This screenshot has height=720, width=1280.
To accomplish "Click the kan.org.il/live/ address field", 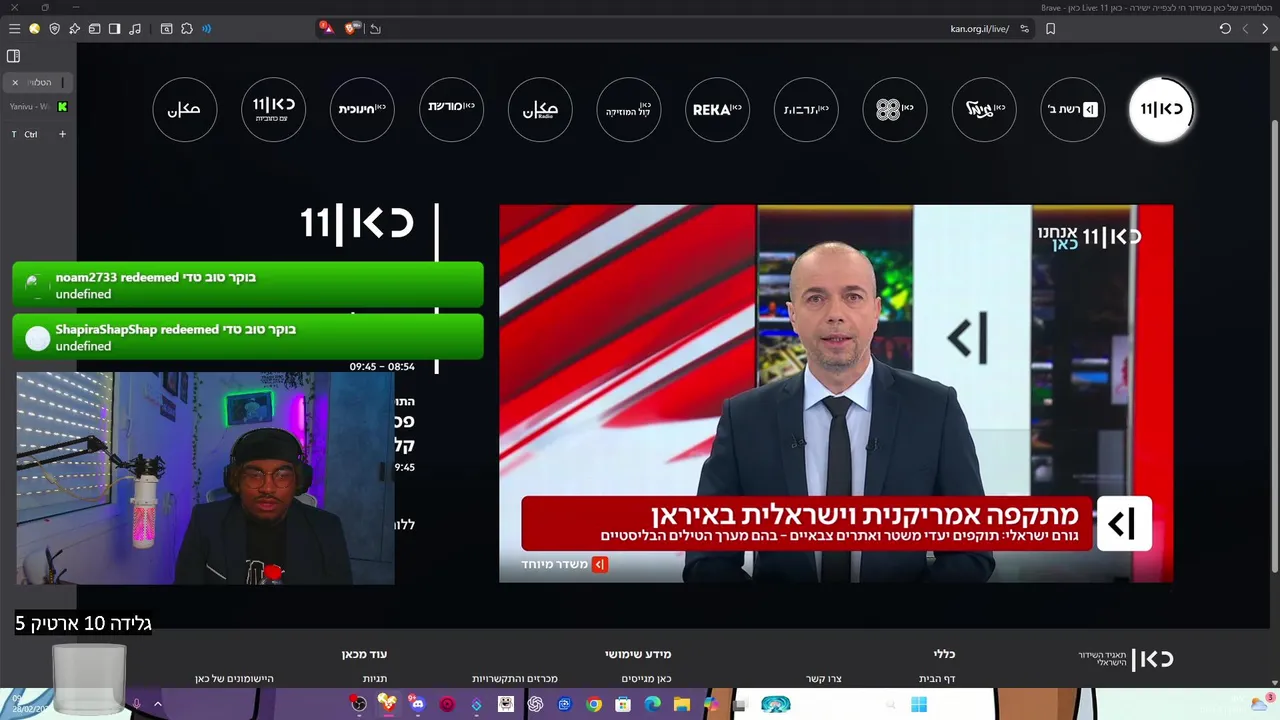I will click(x=979, y=29).
